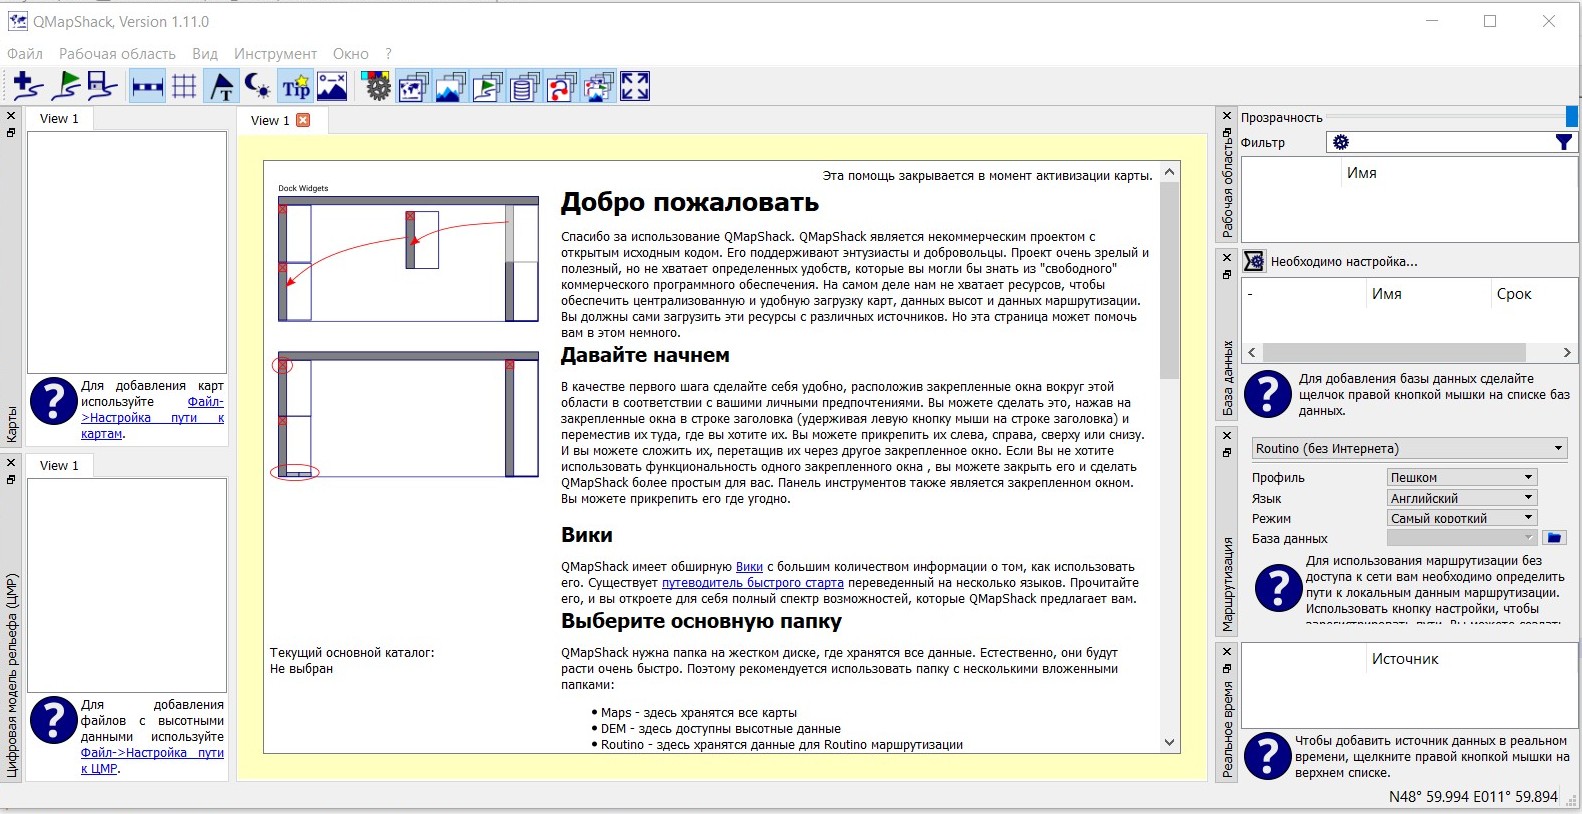Toggle the routing dock window button
This screenshot has width=1582, height=814.
[x=561, y=87]
